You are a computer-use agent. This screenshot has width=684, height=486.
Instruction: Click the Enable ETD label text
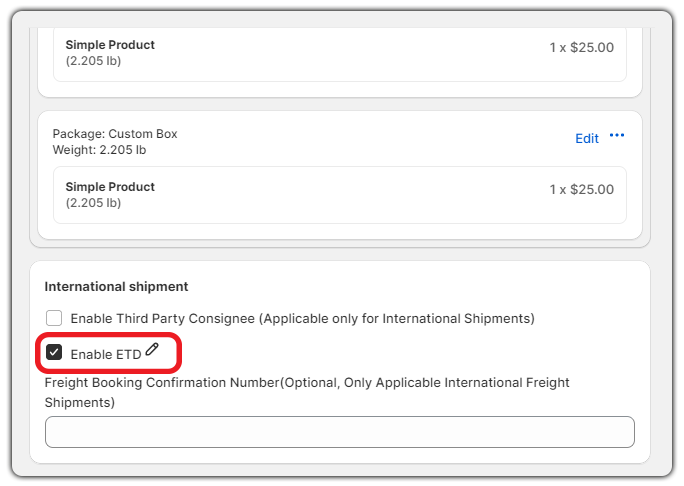(106, 354)
